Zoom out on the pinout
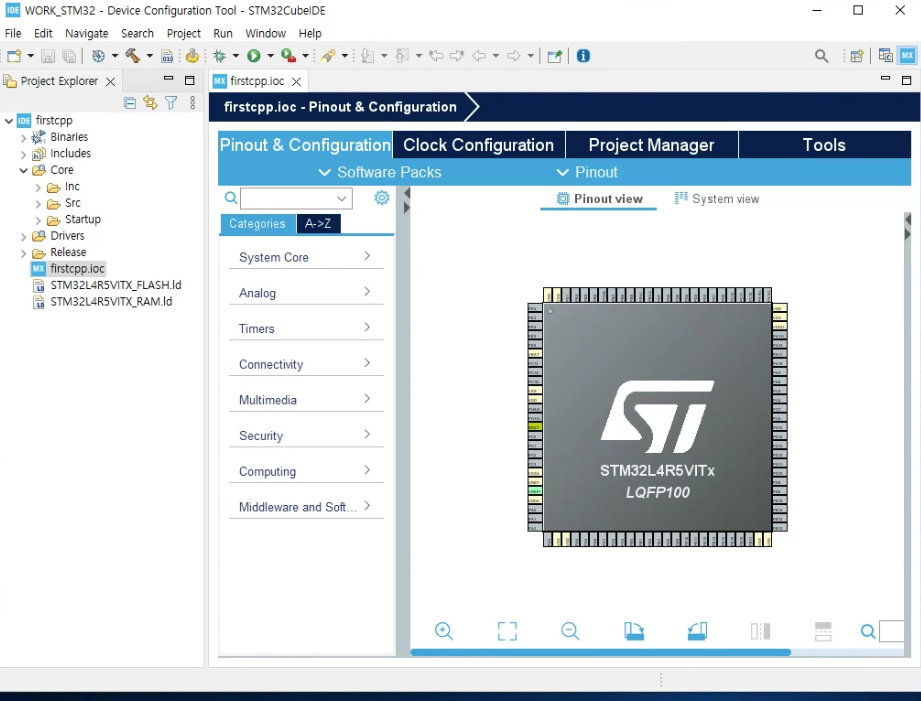921x701 pixels. tap(570, 631)
